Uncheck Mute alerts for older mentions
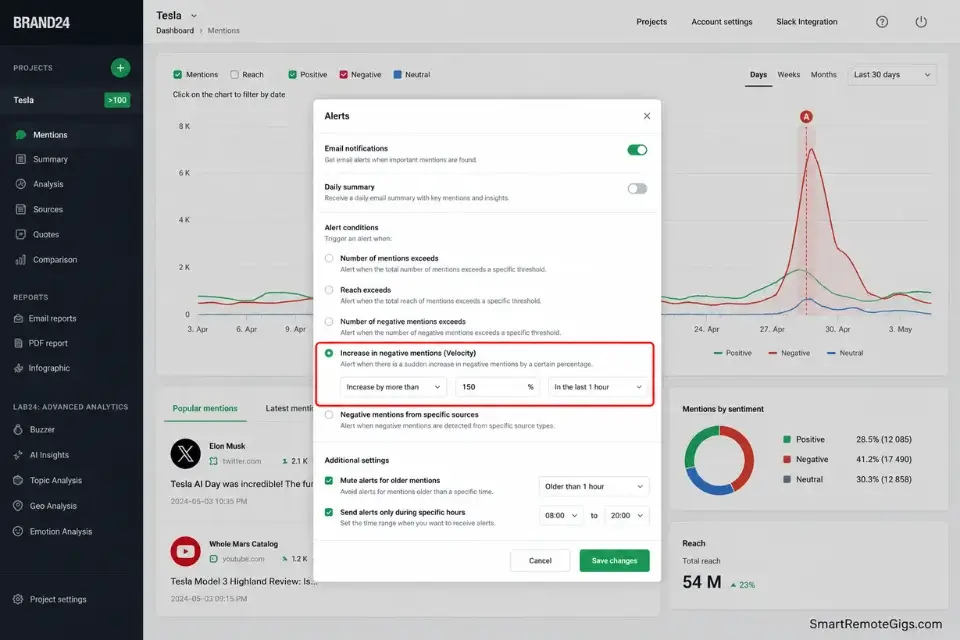The width and height of the screenshot is (960, 640). click(329, 481)
